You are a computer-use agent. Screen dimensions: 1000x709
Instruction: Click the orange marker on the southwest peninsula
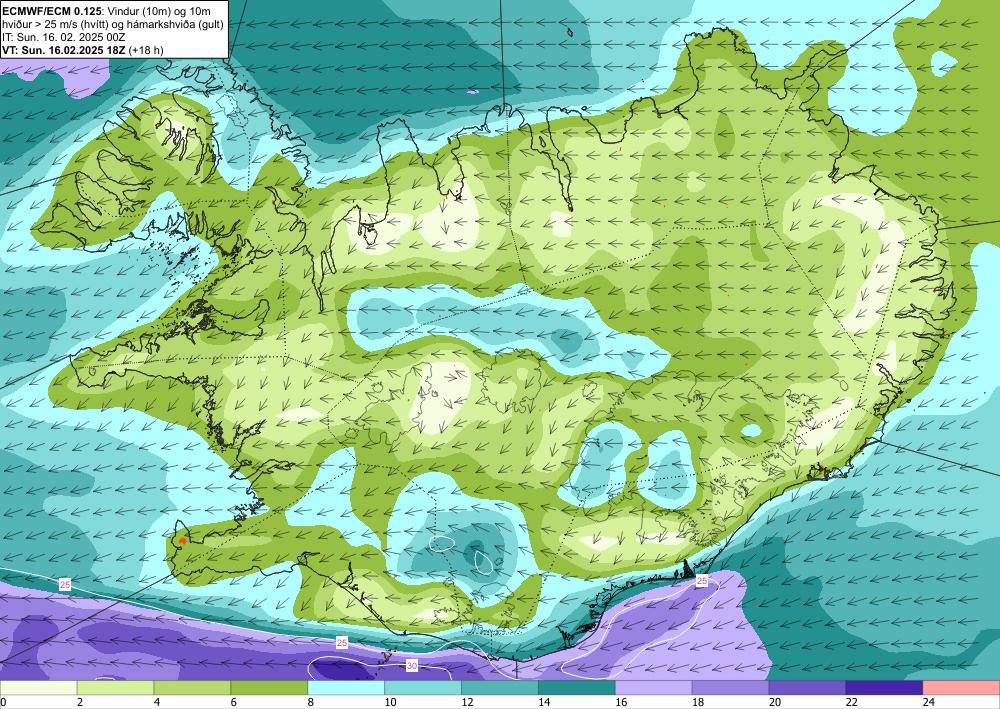[x=182, y=540]
